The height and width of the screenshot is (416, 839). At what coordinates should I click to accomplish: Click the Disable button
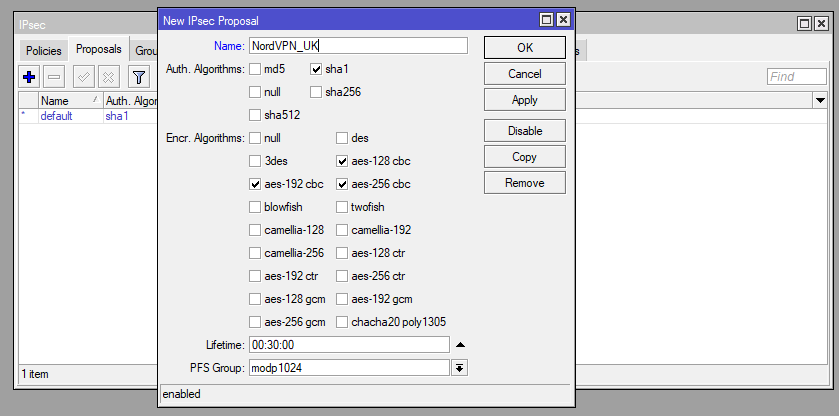tap(525, 131)
